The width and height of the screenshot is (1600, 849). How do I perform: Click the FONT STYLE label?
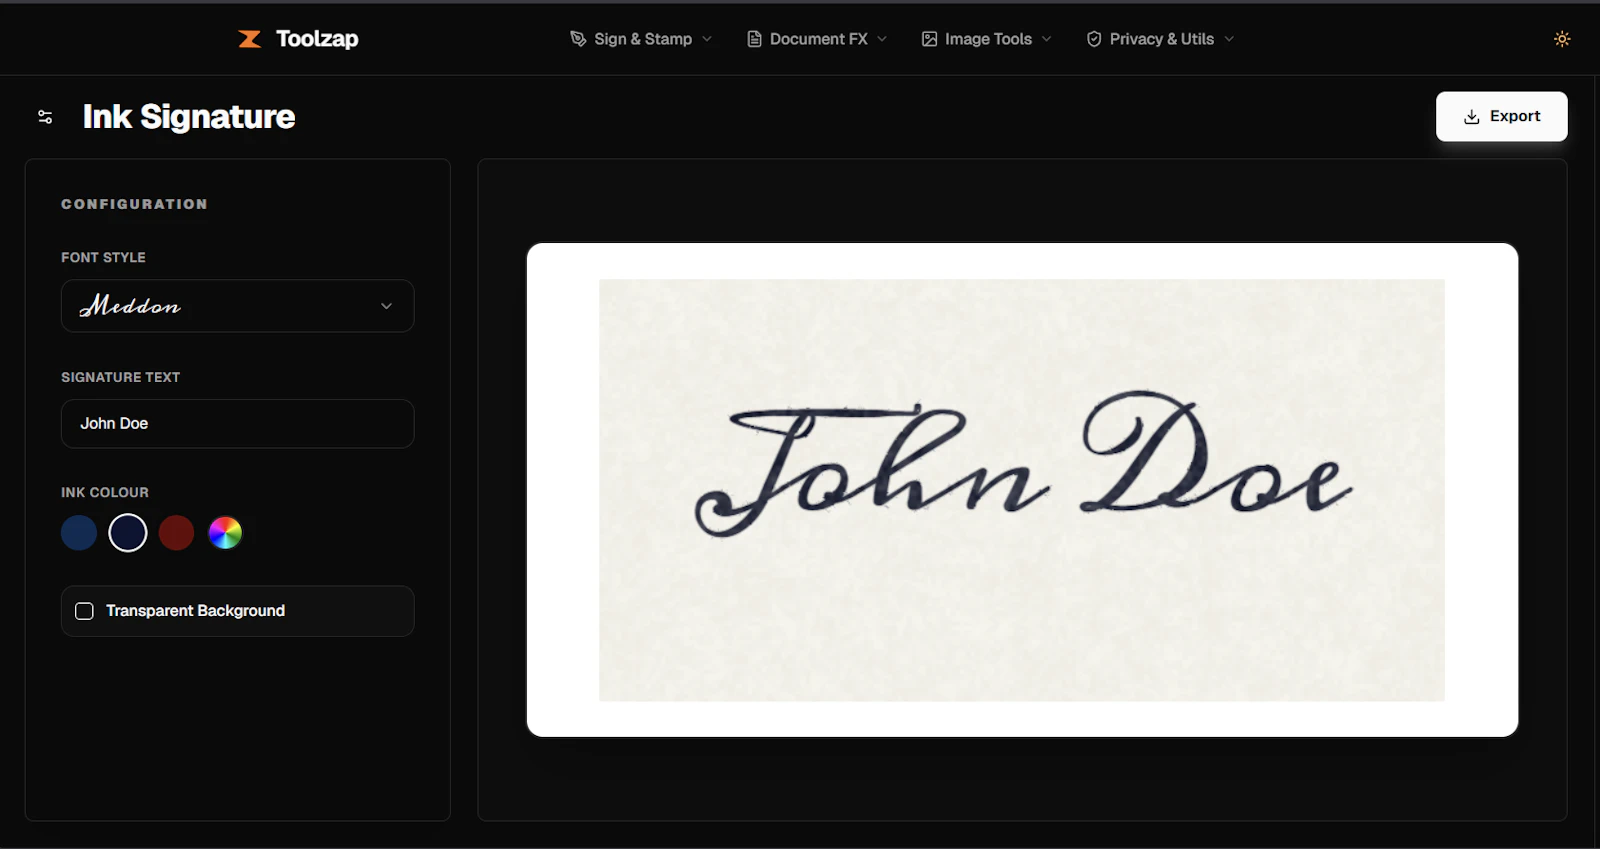(103, 258)
